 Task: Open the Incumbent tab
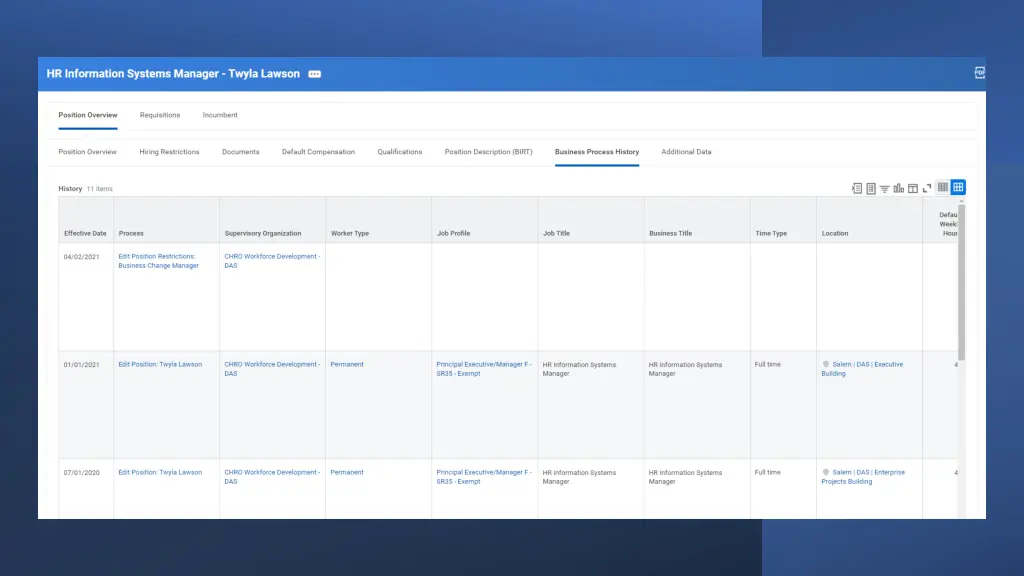pyautogui.click(x=220, y=115)
